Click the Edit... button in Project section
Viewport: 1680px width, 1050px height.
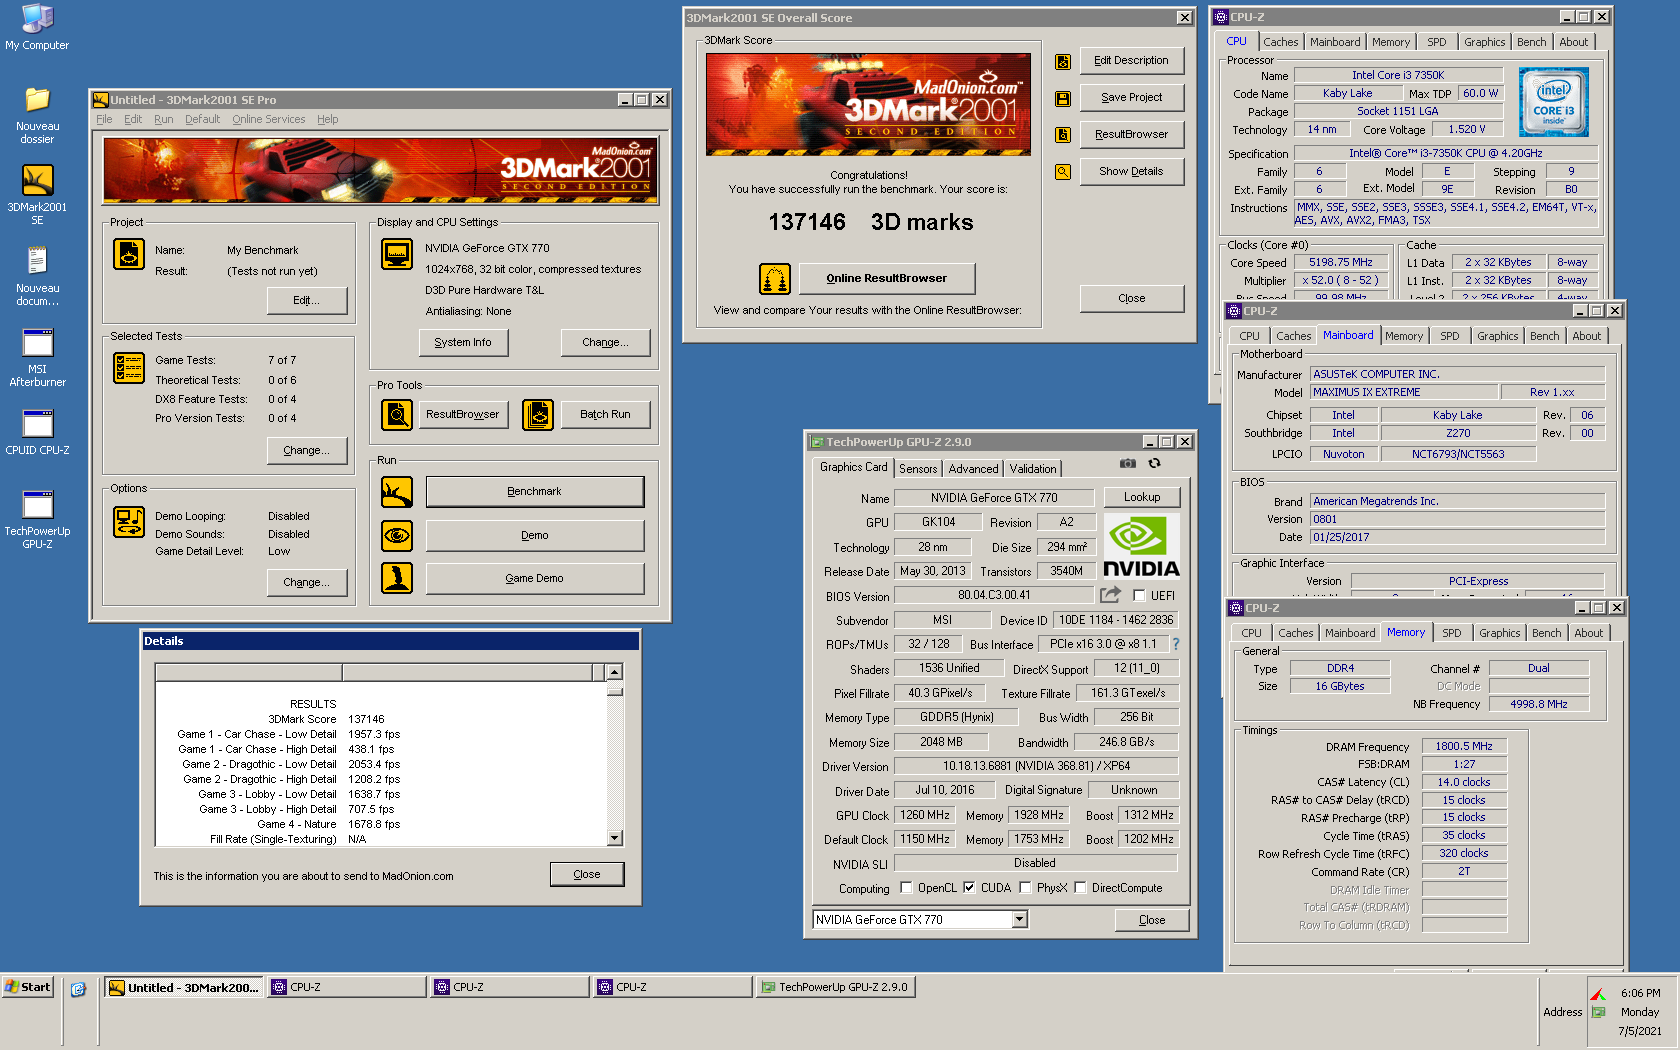tap(307, 300)
